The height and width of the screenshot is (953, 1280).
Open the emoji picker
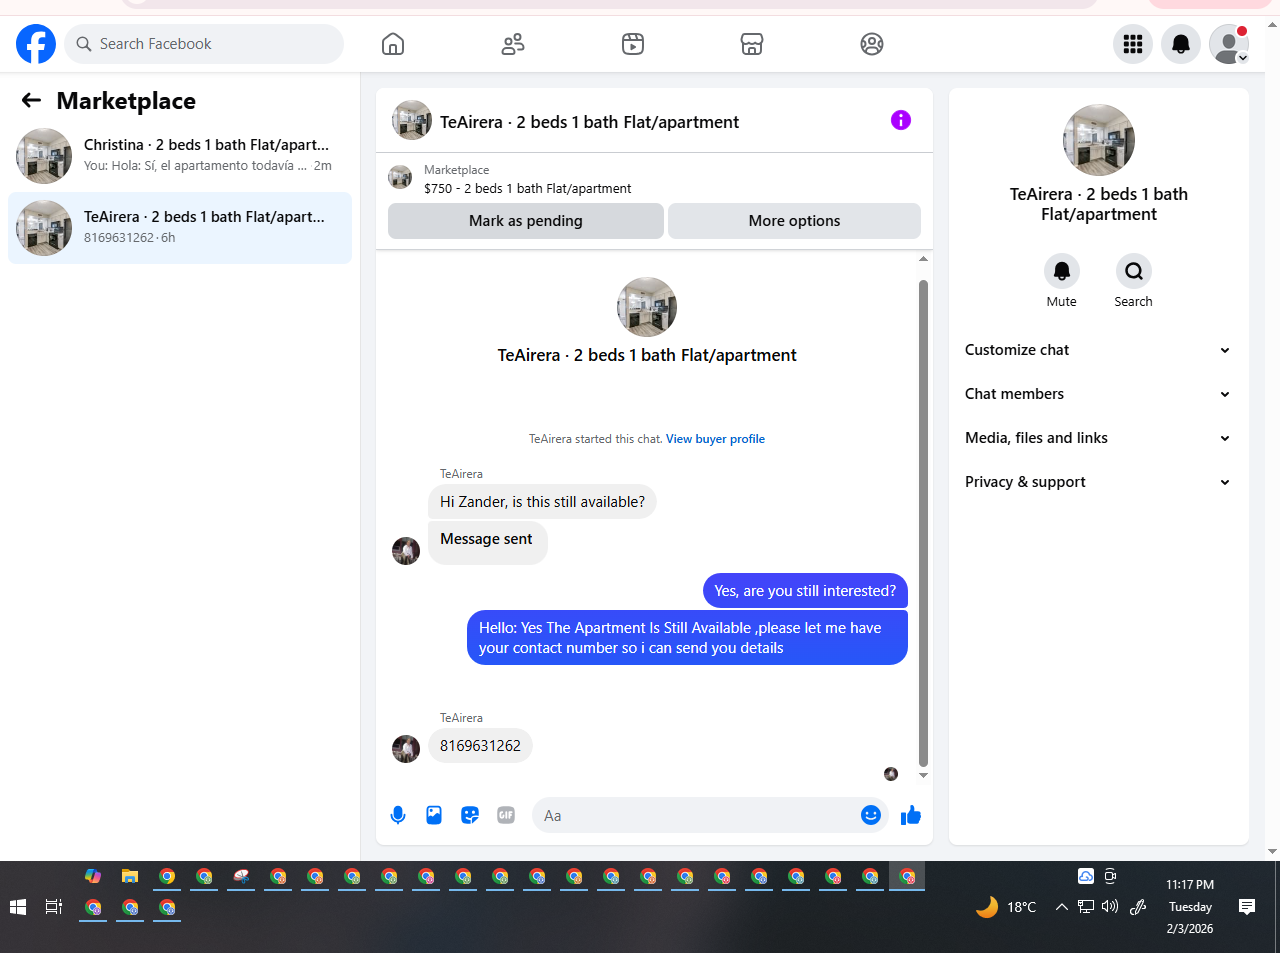click(871, 815)
